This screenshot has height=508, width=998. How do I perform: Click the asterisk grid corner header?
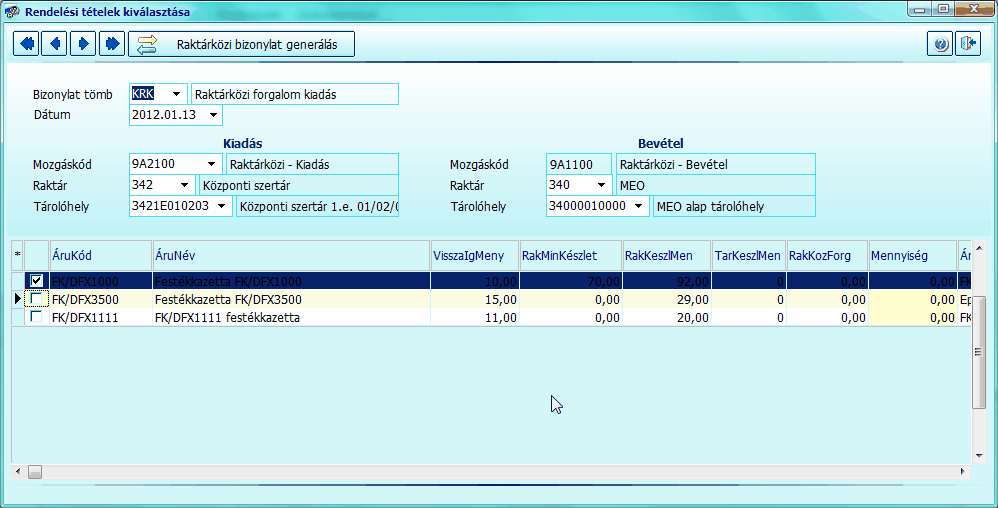point(18,255)
